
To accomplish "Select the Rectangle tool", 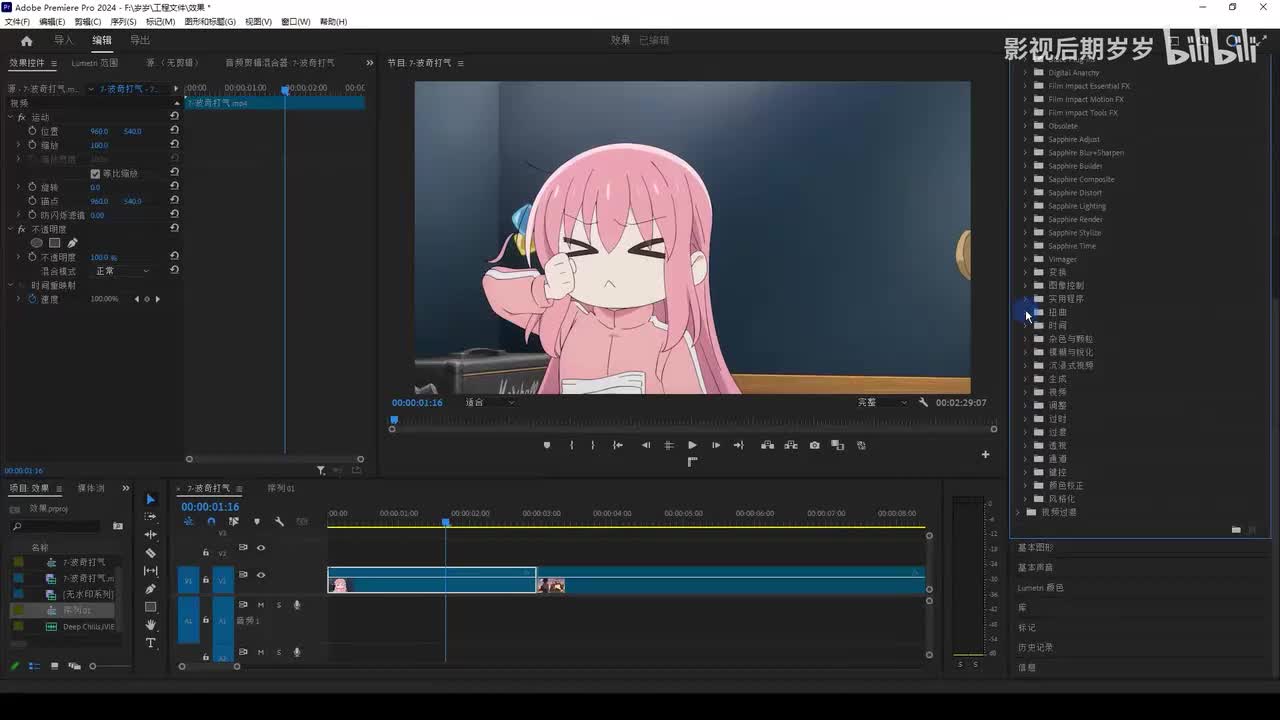I will coord(151,607).
